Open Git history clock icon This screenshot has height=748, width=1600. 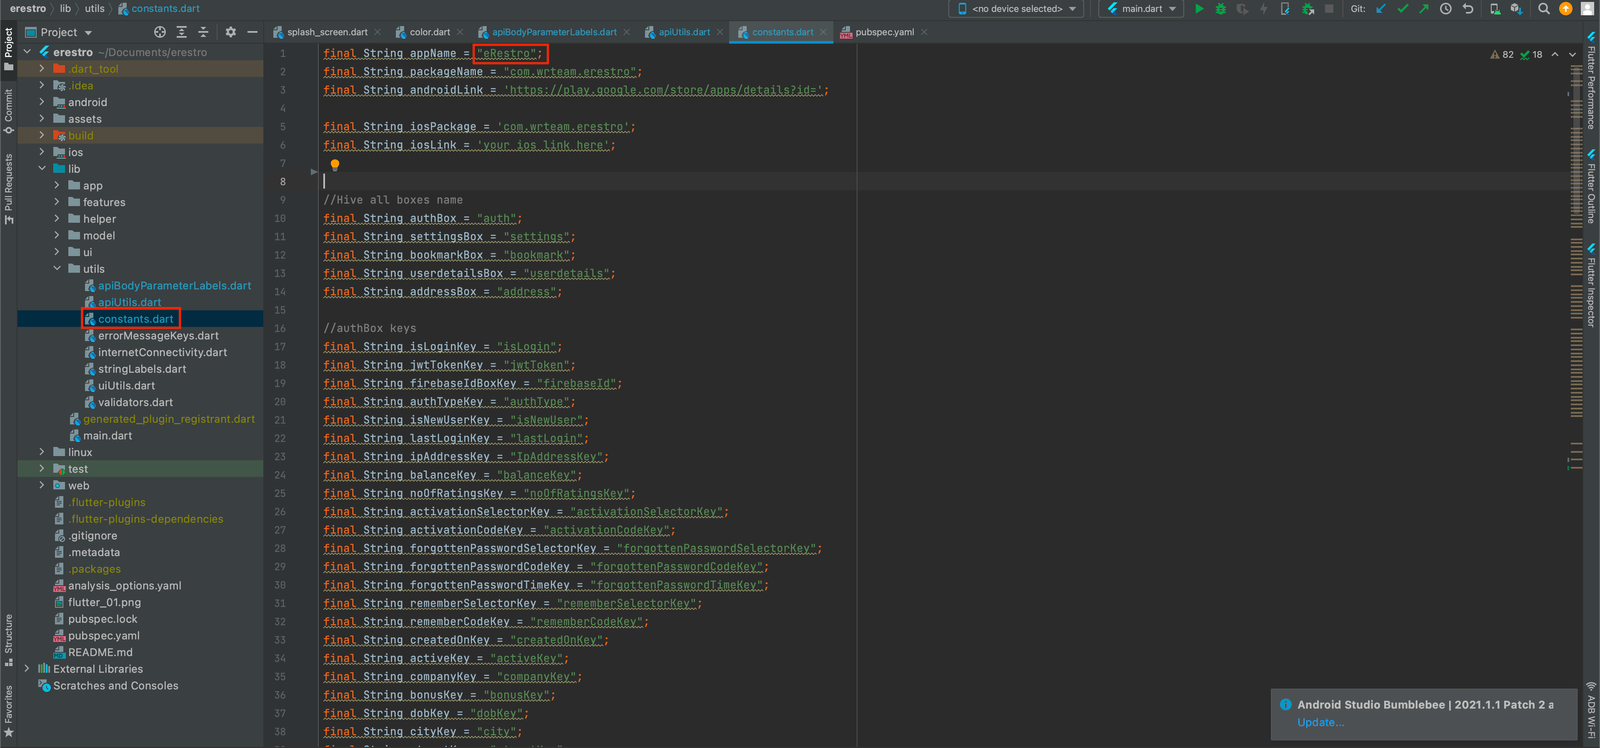(1446, 9)
